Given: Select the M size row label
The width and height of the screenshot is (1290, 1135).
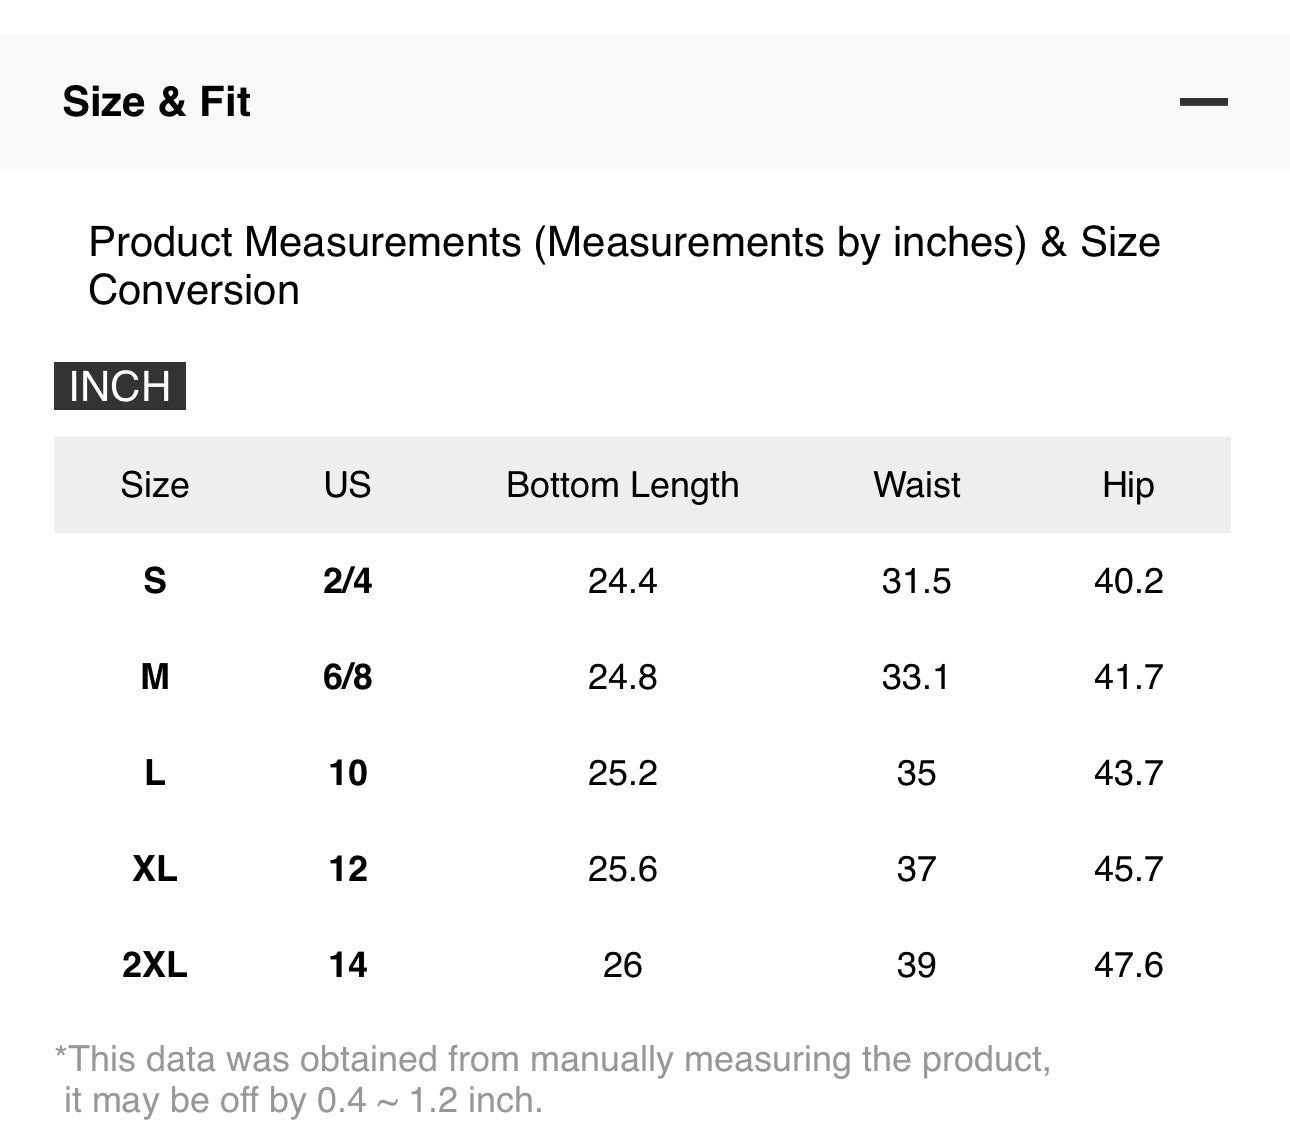Looking at the screenshot, I should click(155, 677).
